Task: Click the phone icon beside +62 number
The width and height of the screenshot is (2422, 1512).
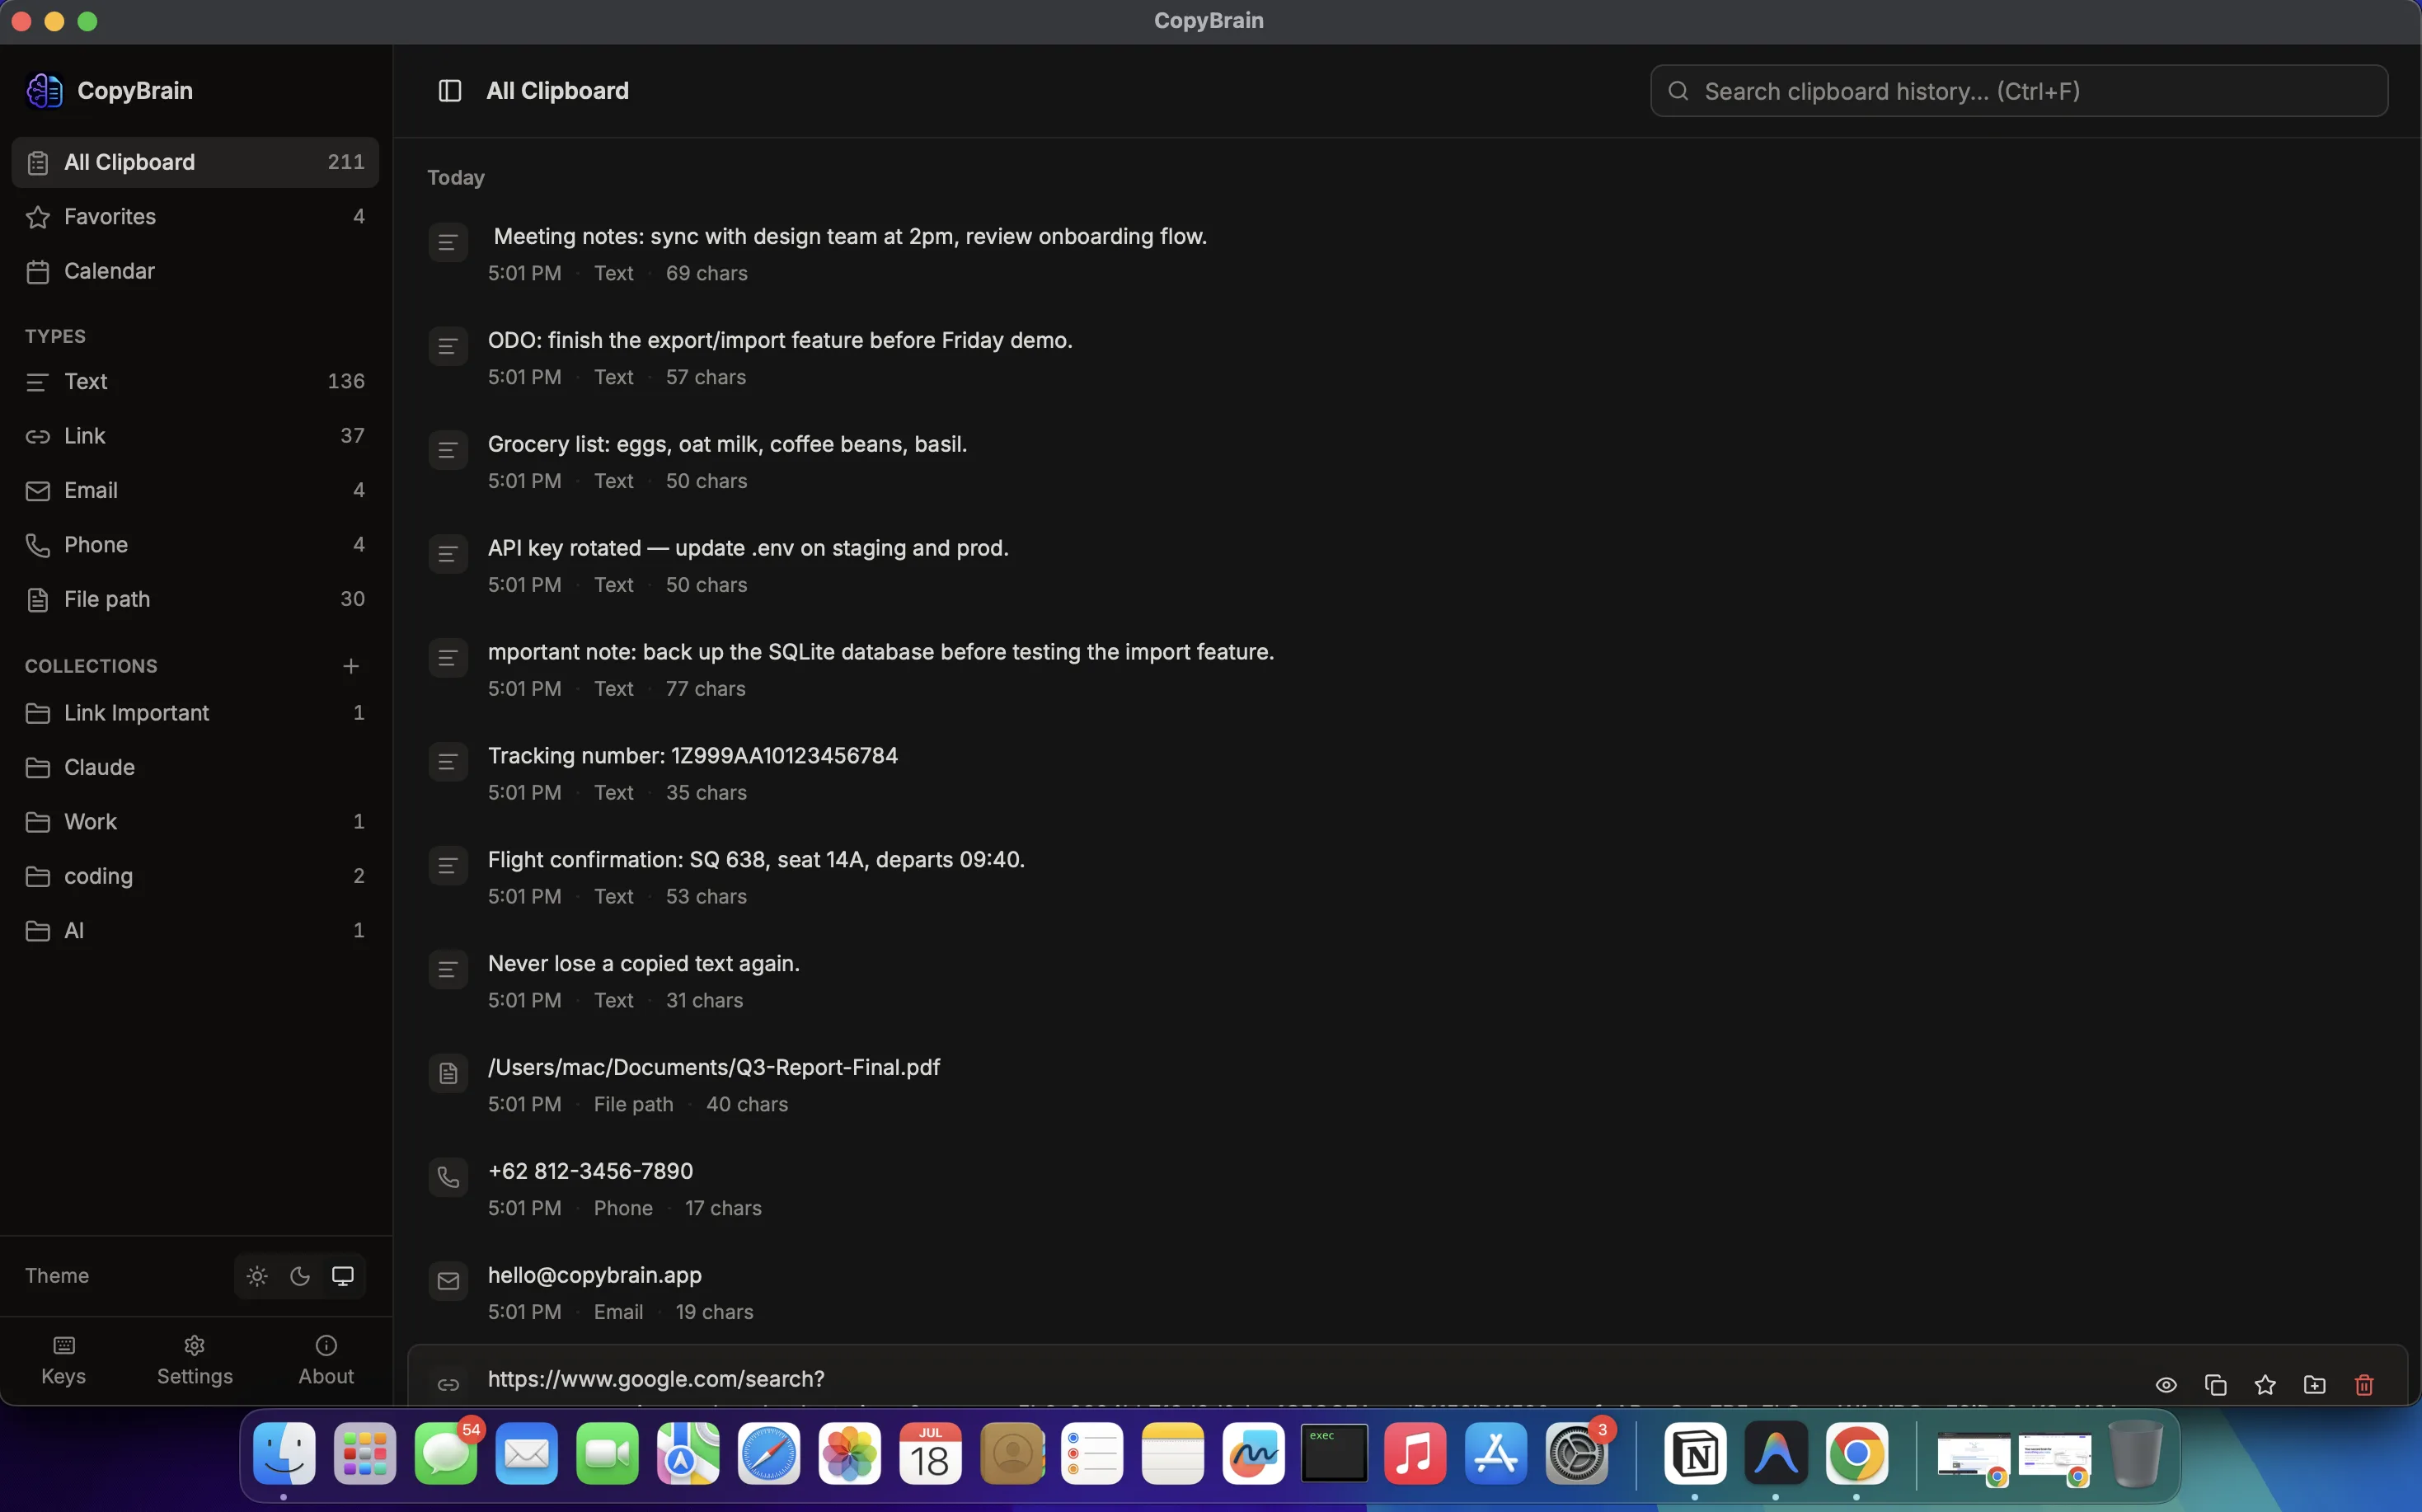Action: point(448,1178)
